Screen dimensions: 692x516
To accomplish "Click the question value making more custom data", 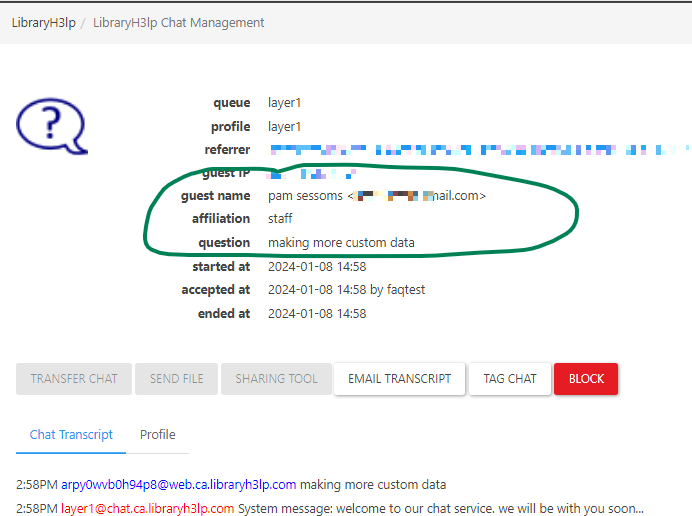I will pos(341,243).
